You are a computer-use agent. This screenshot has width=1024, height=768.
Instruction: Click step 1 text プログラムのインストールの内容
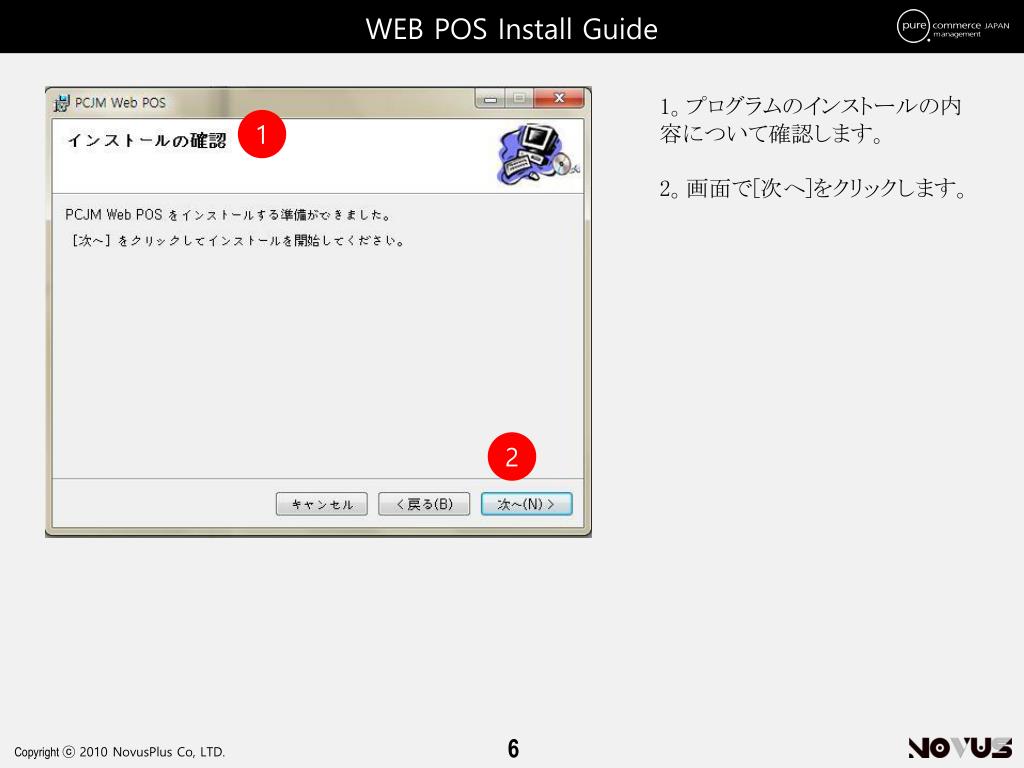810,120
